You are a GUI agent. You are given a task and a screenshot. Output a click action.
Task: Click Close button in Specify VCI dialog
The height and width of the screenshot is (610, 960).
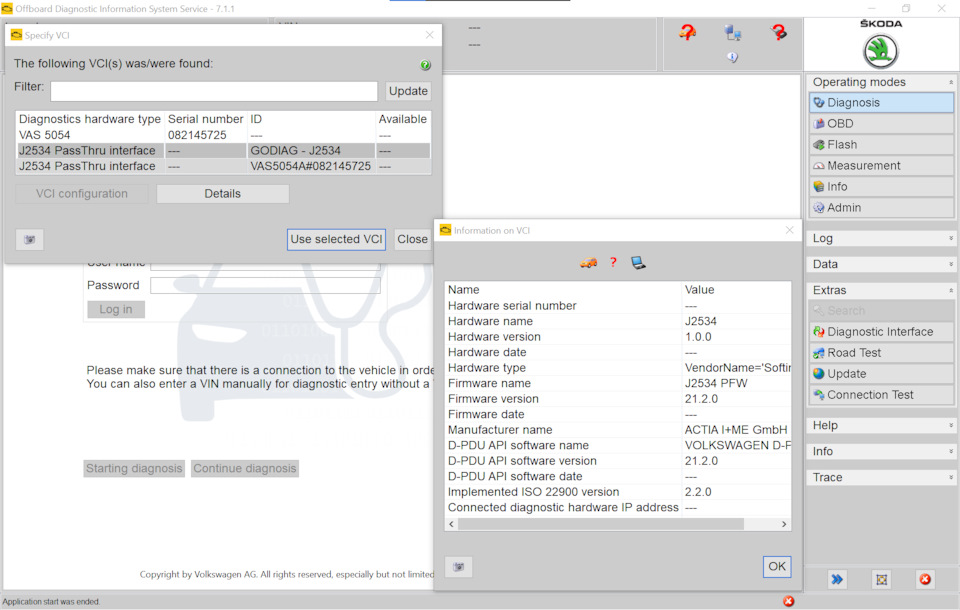tap(412, 239)
